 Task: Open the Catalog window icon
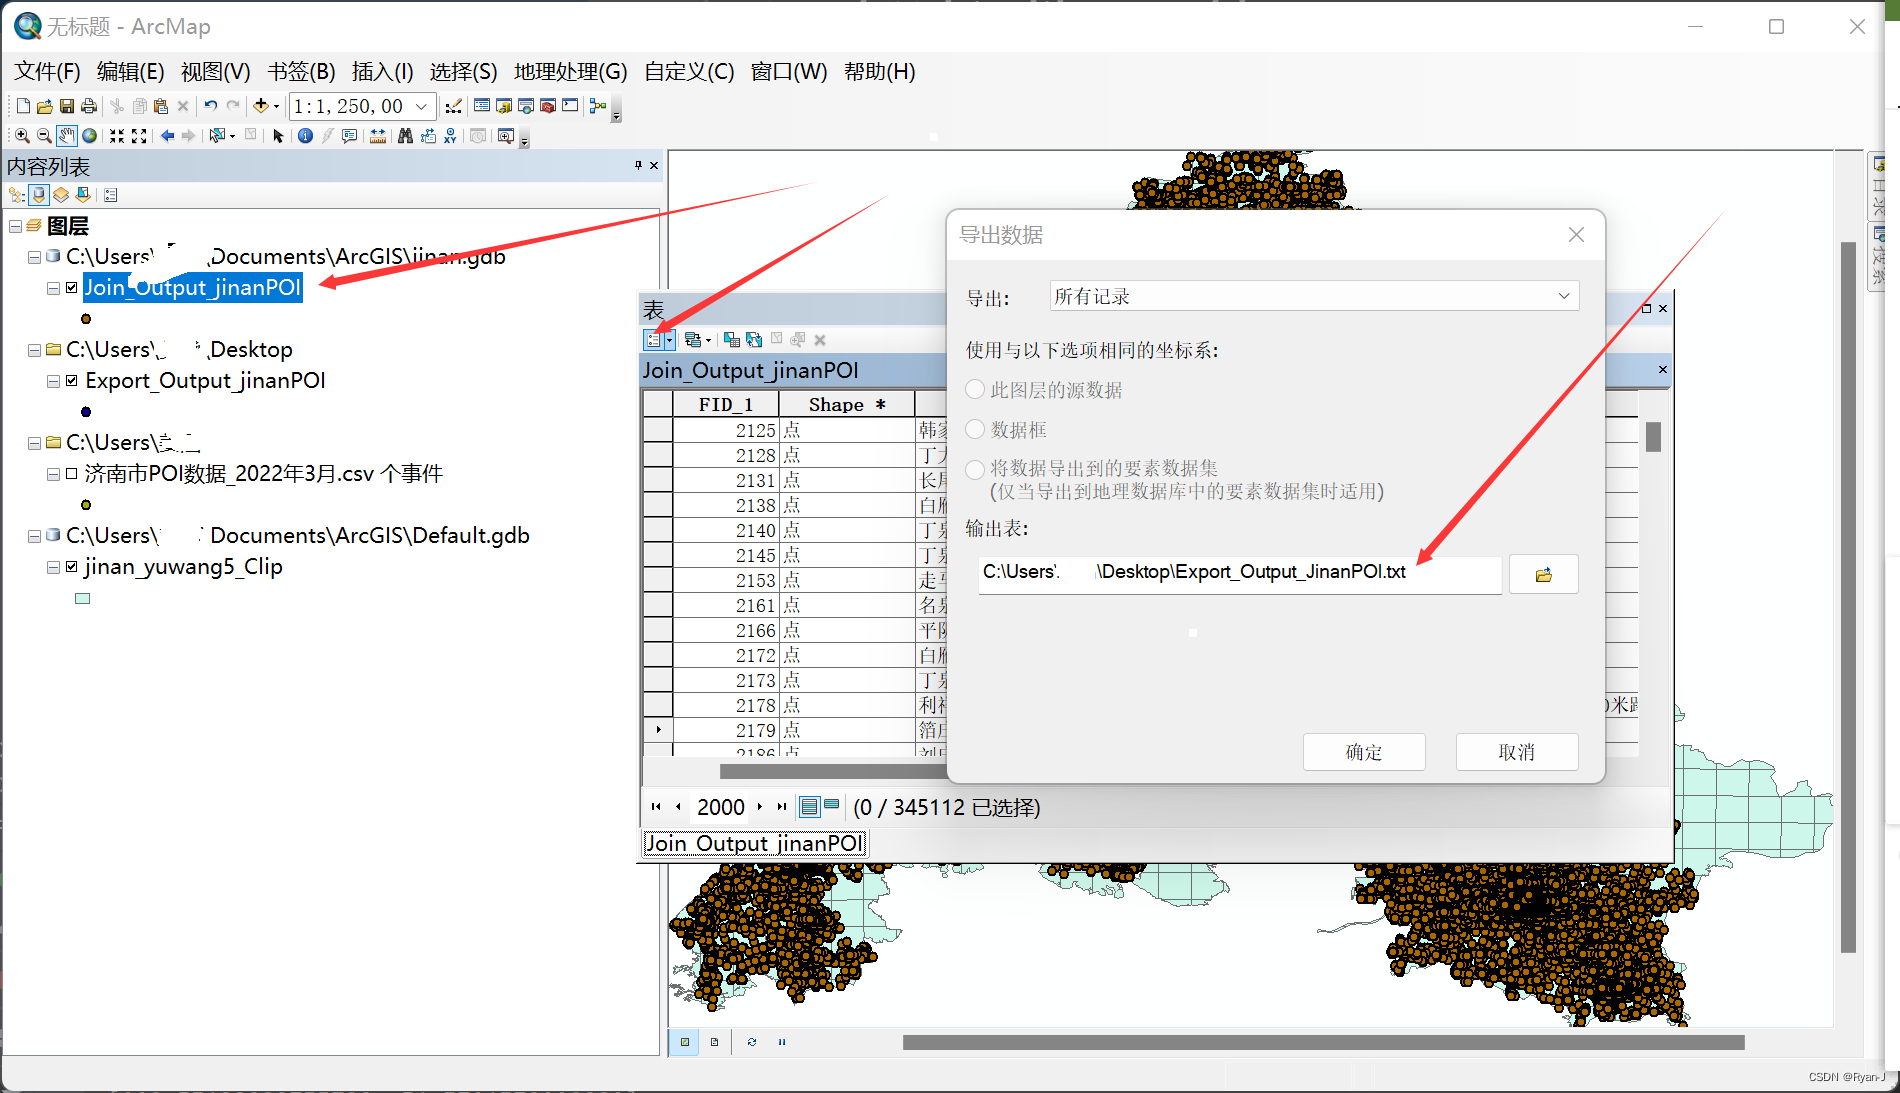coord(504,106)
